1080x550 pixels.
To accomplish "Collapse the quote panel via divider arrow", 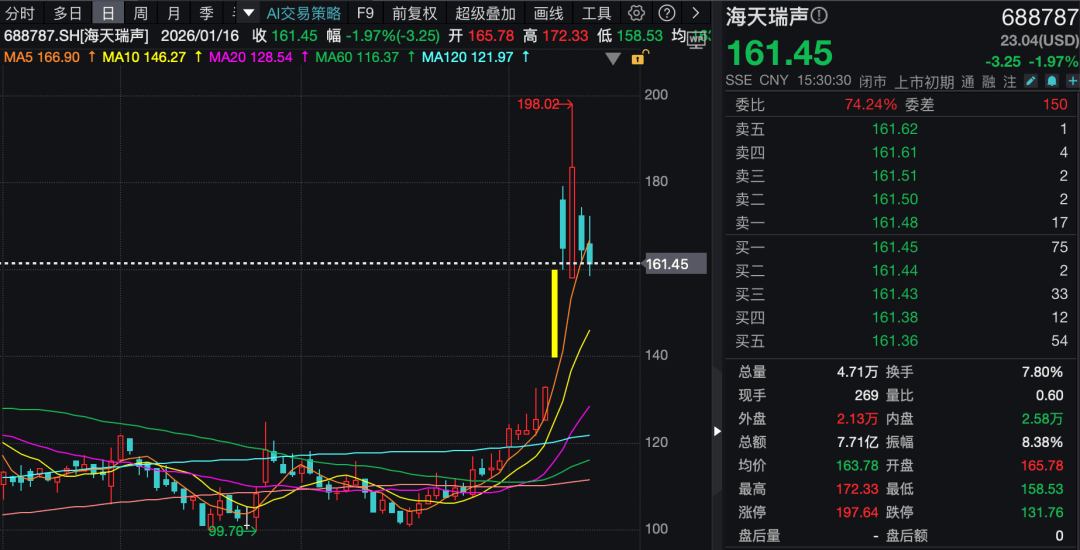I will coord(716,431).
